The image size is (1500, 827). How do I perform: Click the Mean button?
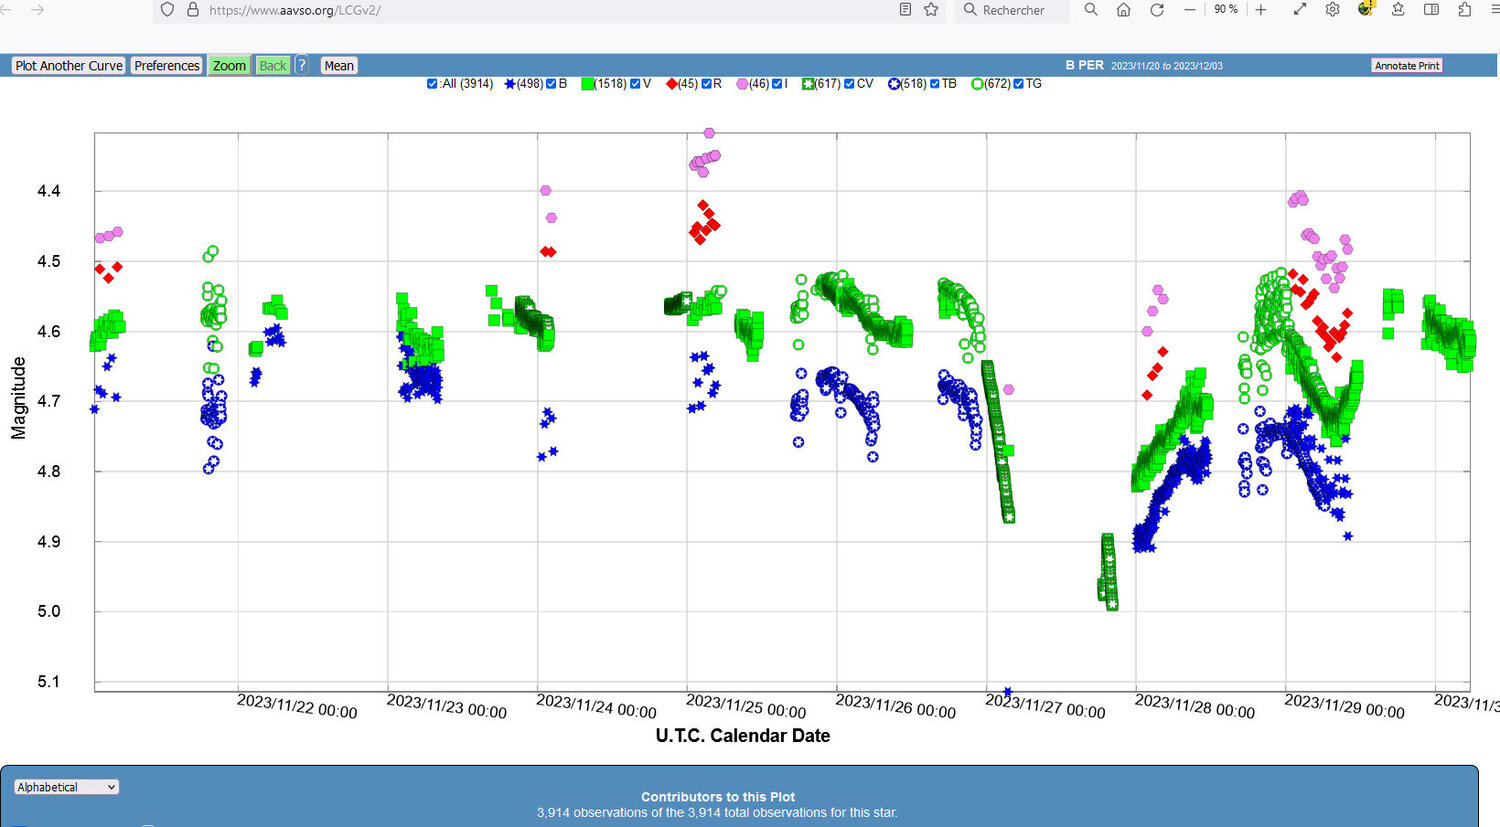[x=339, y=66]
